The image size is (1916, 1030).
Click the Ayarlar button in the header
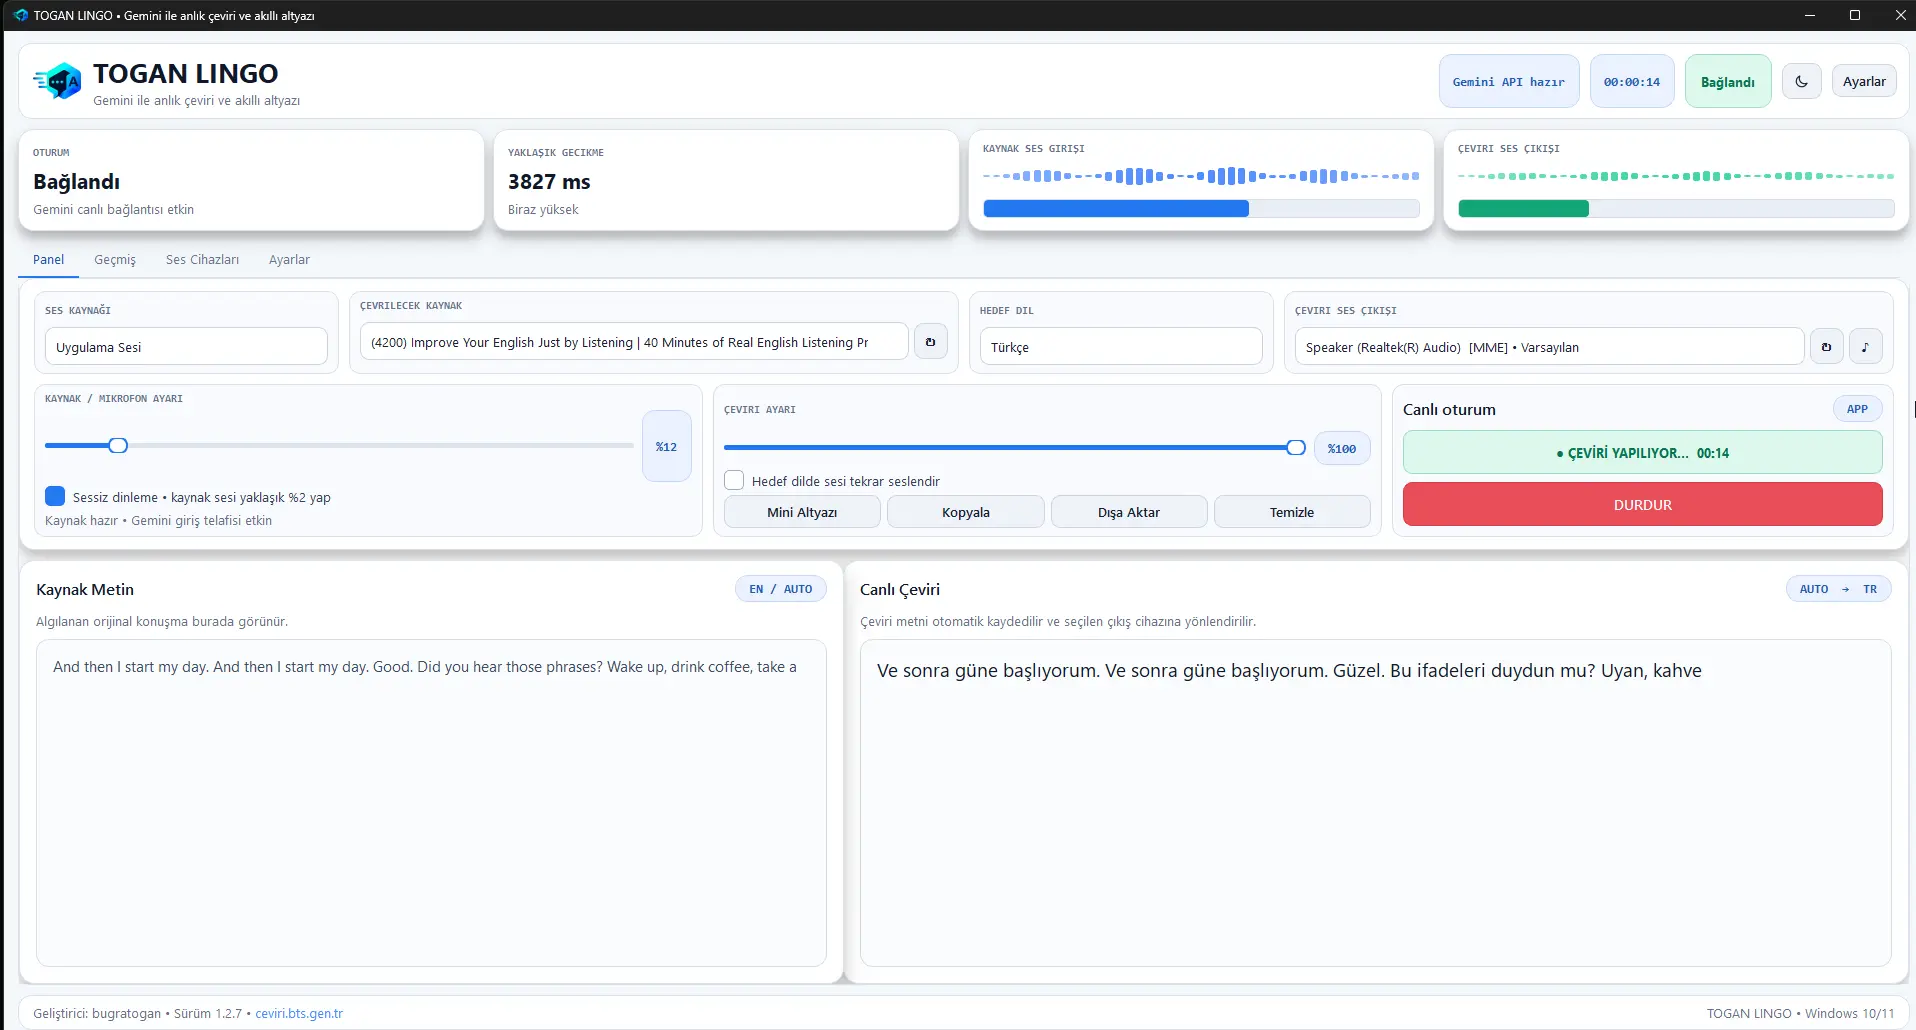point(1864,82)
